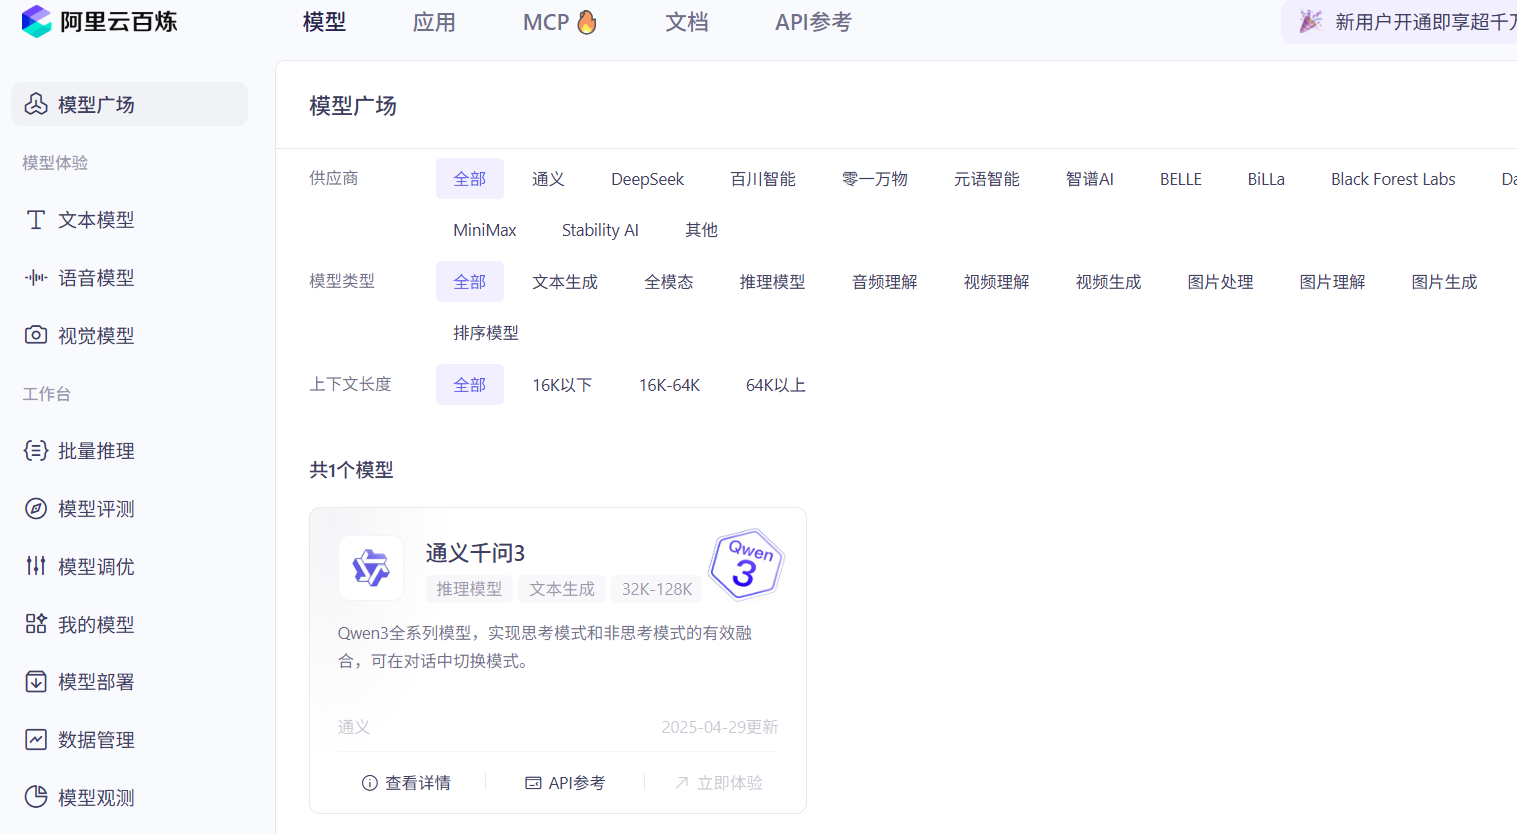Click the 新用户开通 promotional banner
The height and width of the screenshot is (834, 1517).
(x=1399, y=22)
